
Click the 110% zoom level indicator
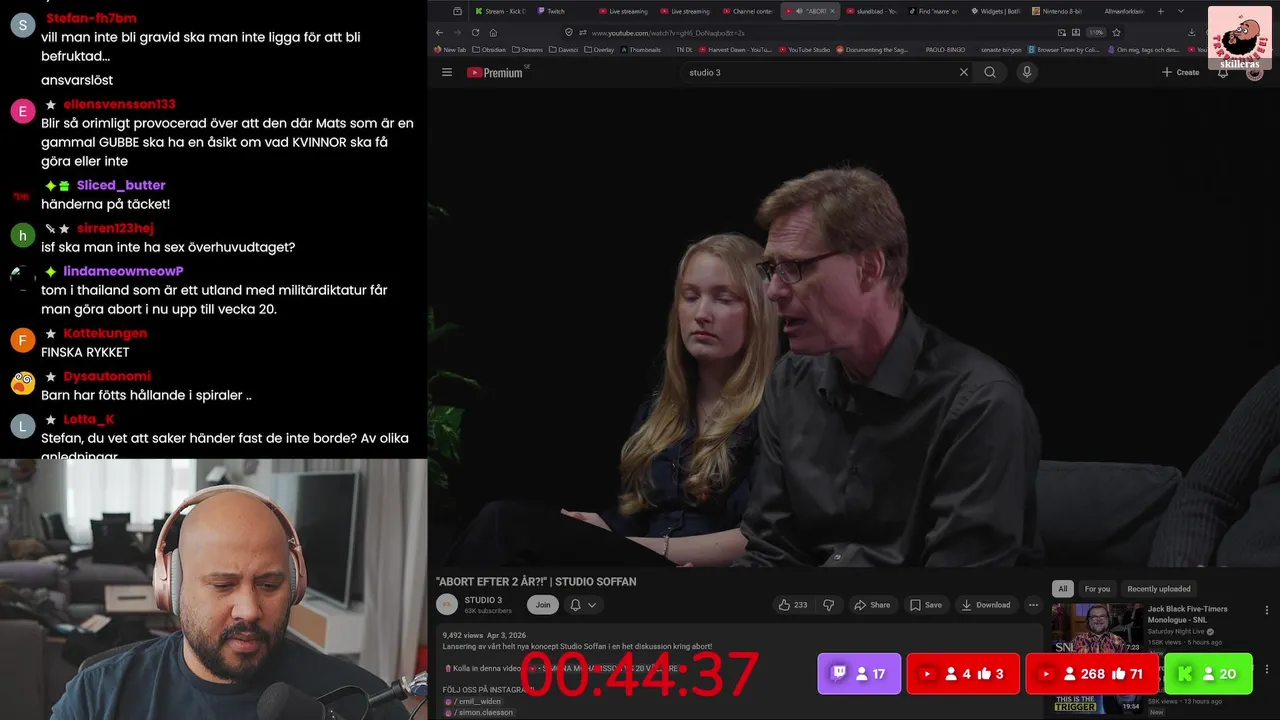pyautogui.click(x=1097, y=32)
